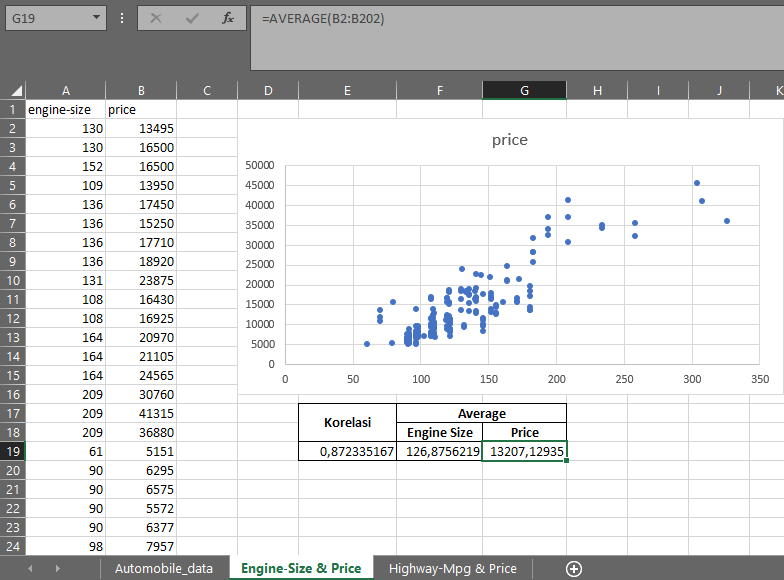Click the 50000 vertical axis label
The width and height of the screenshot is (784, 580).
tap(260, 165)
